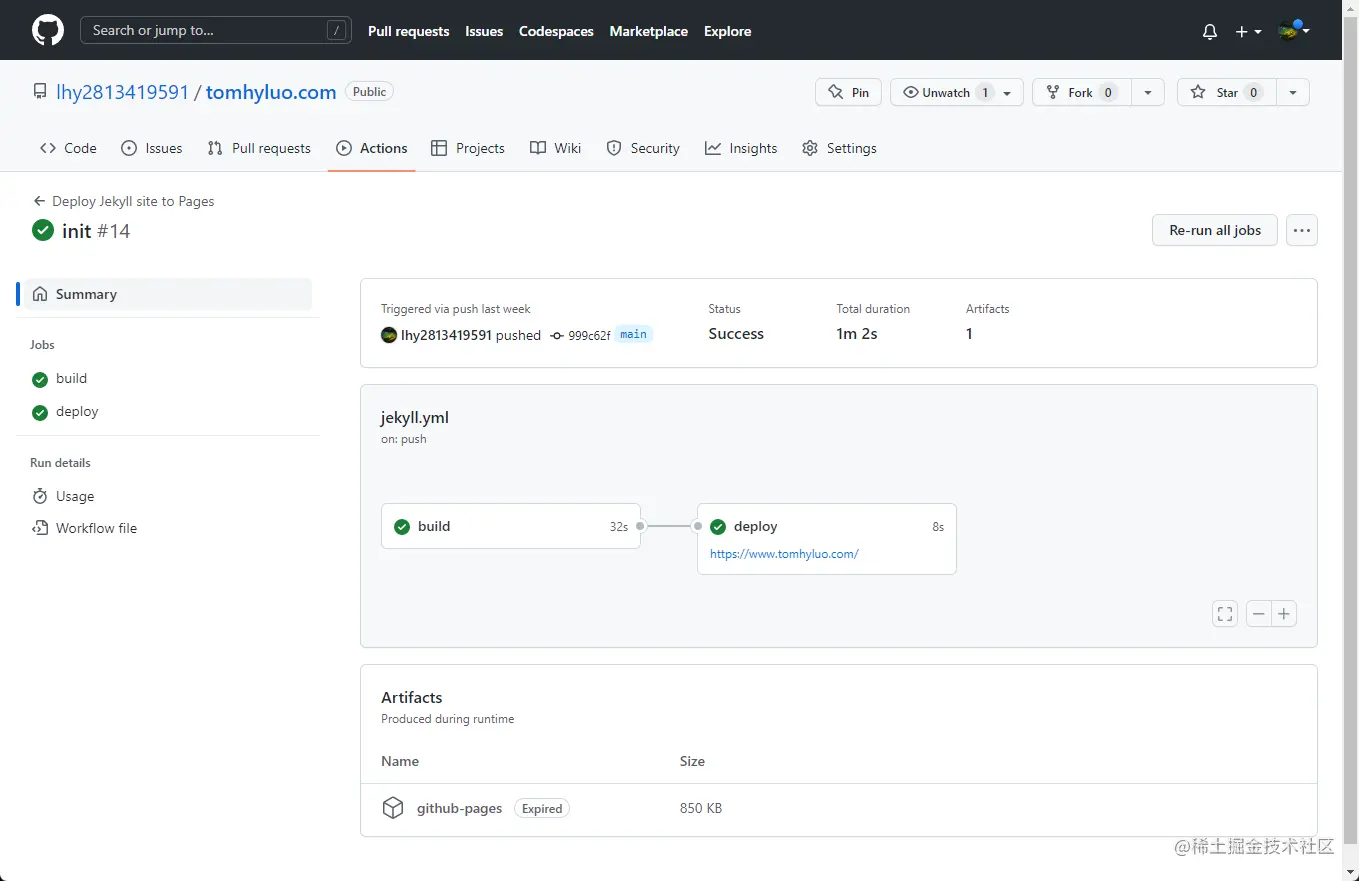
Task: Open the deploy job node in graph
Action: [x=827, y=539]
